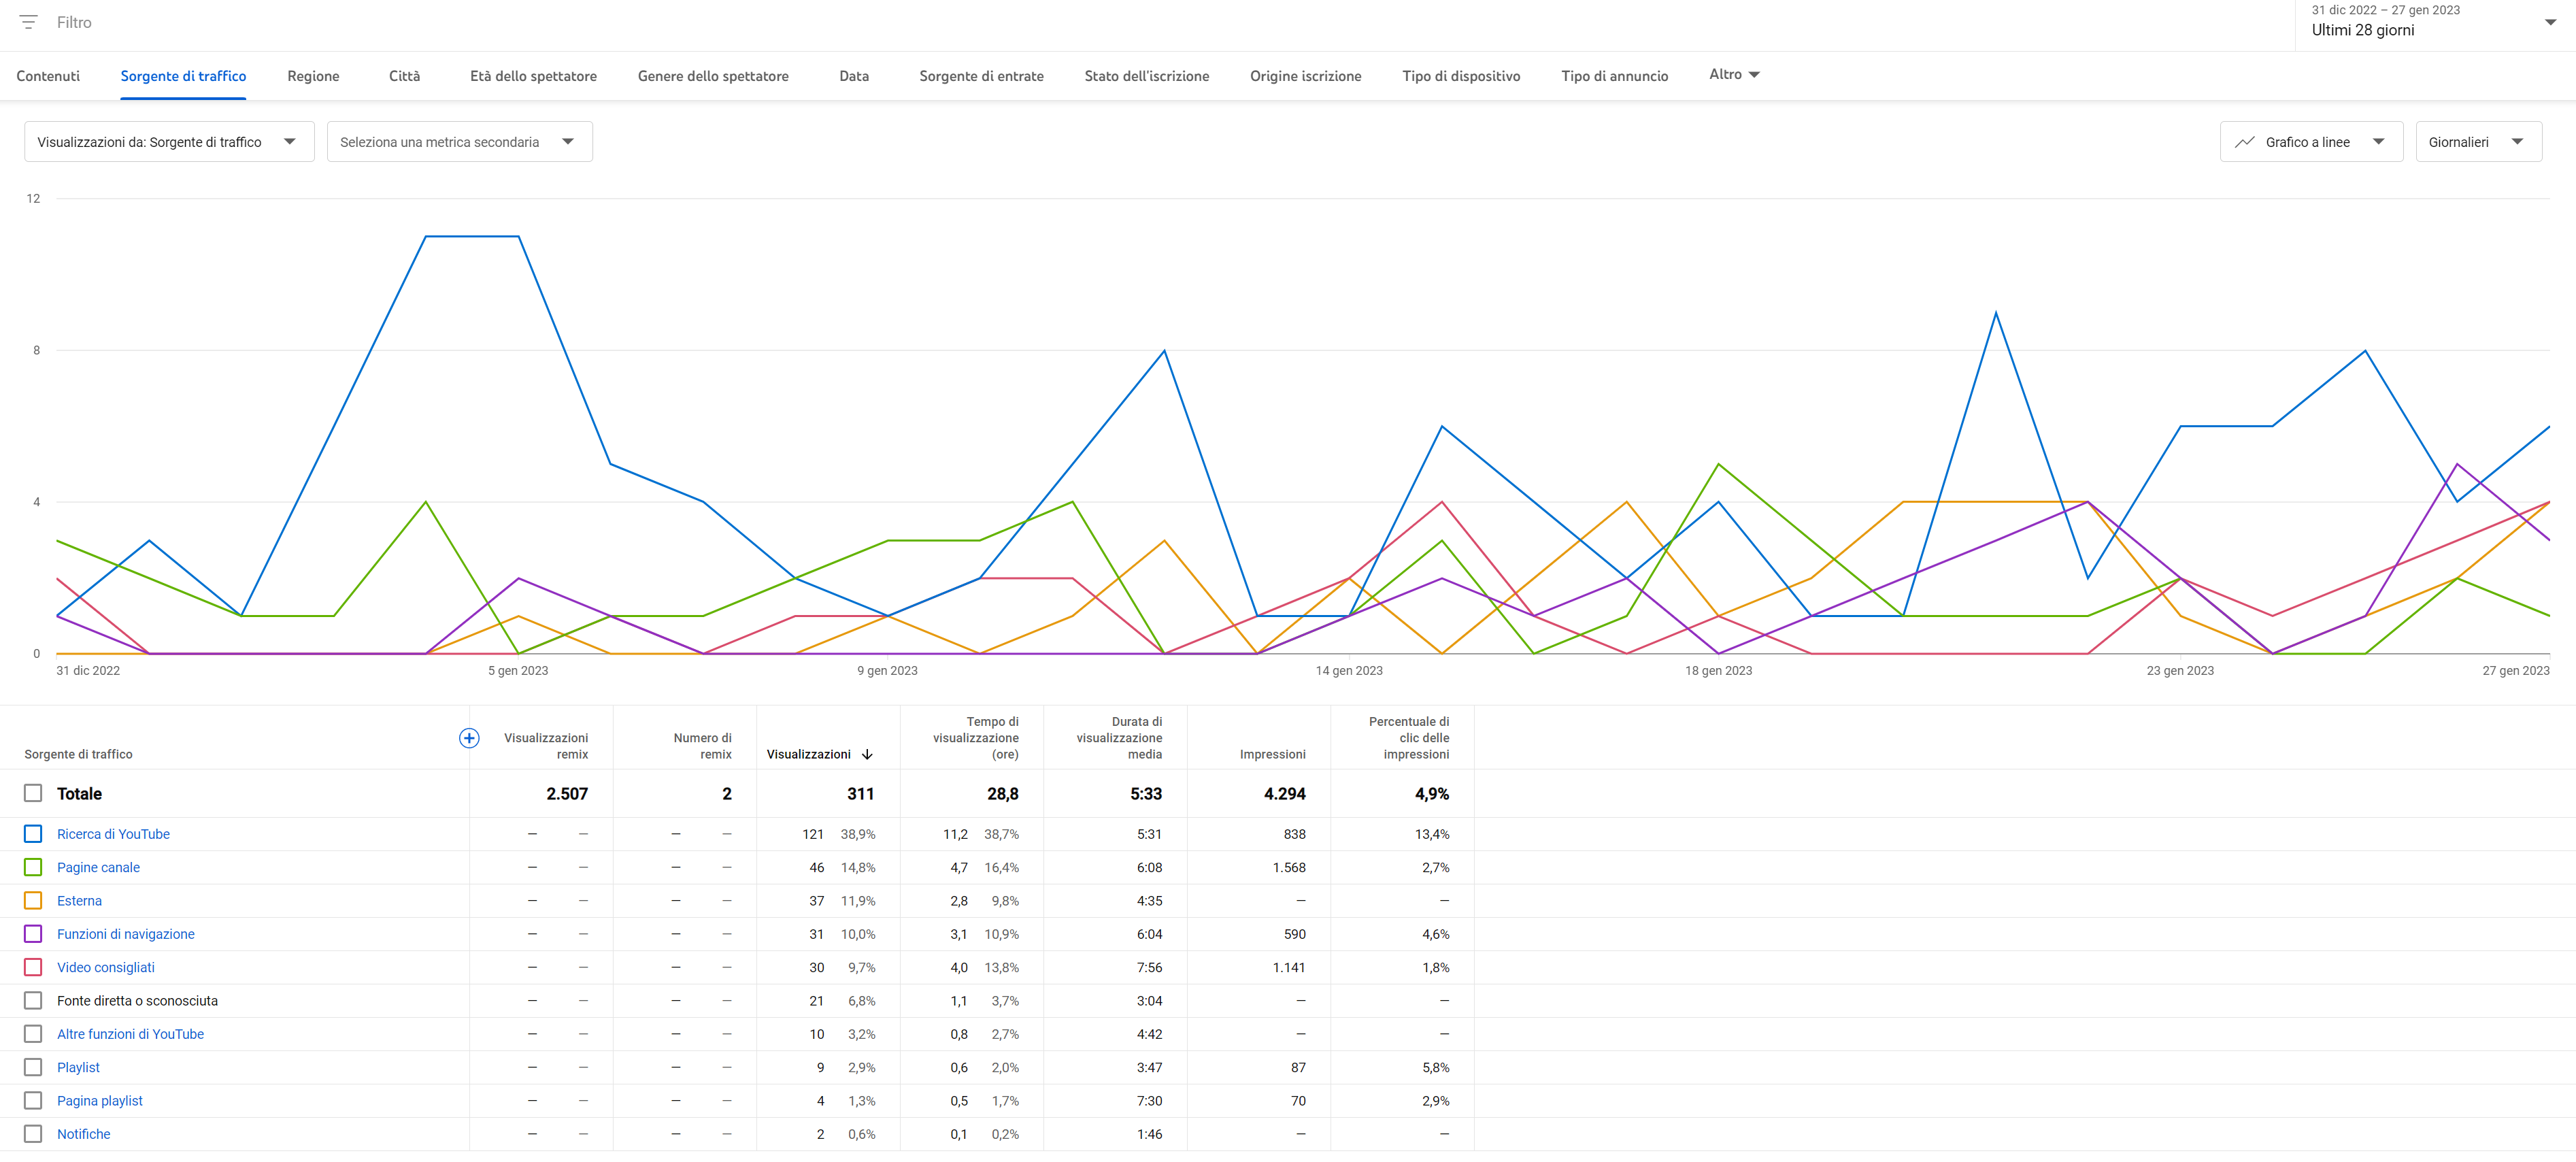Check the Notifiche row checkbox
The image size is (2576, 1162).
click(x=33, y=1134)
